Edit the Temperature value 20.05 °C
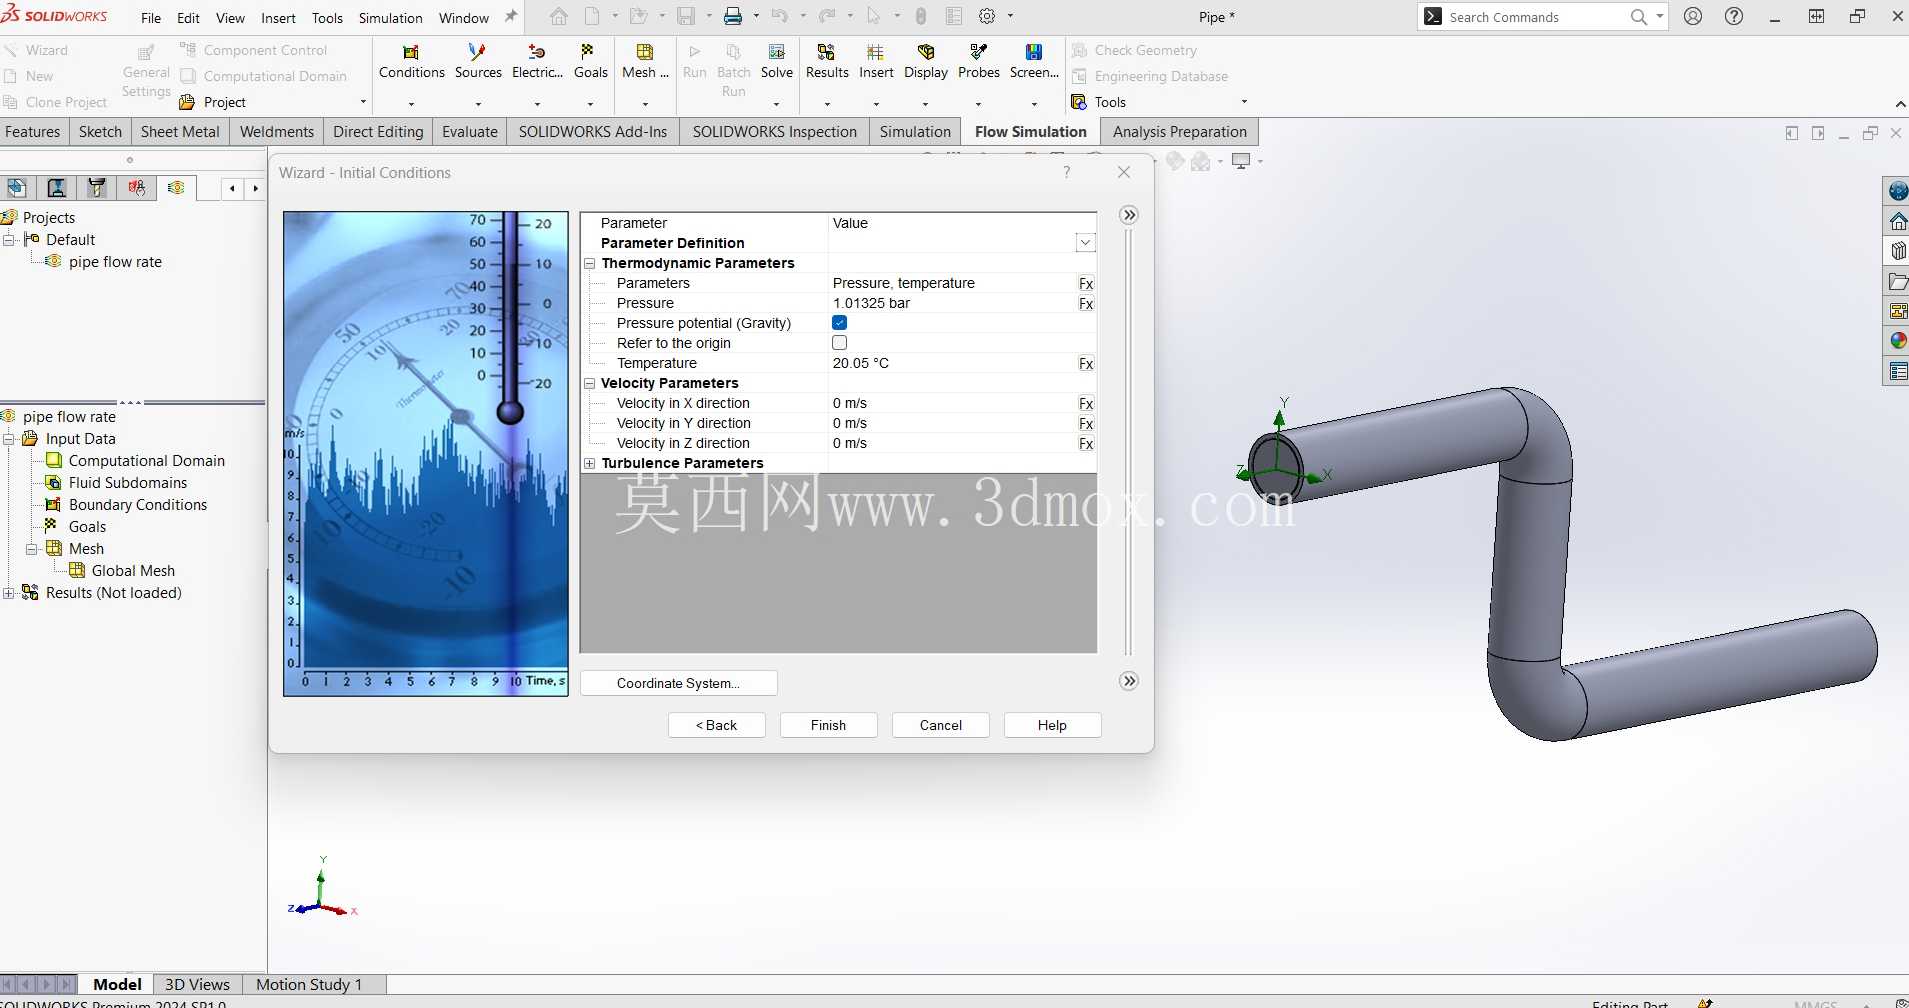 tap(953, 363)
